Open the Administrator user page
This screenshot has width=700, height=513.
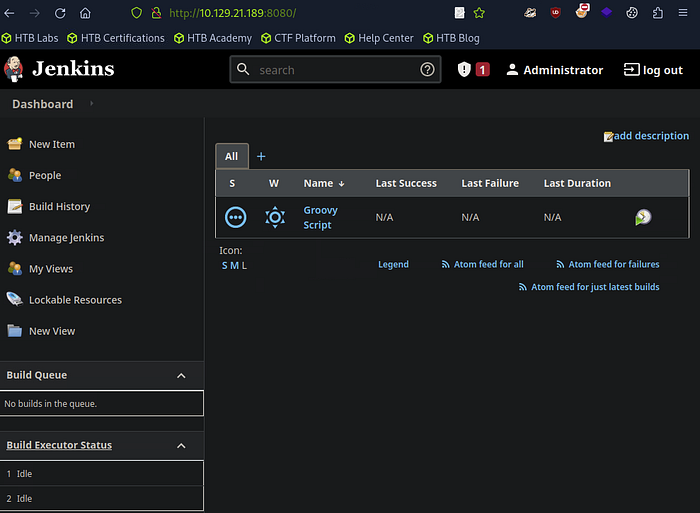[554, 70]
